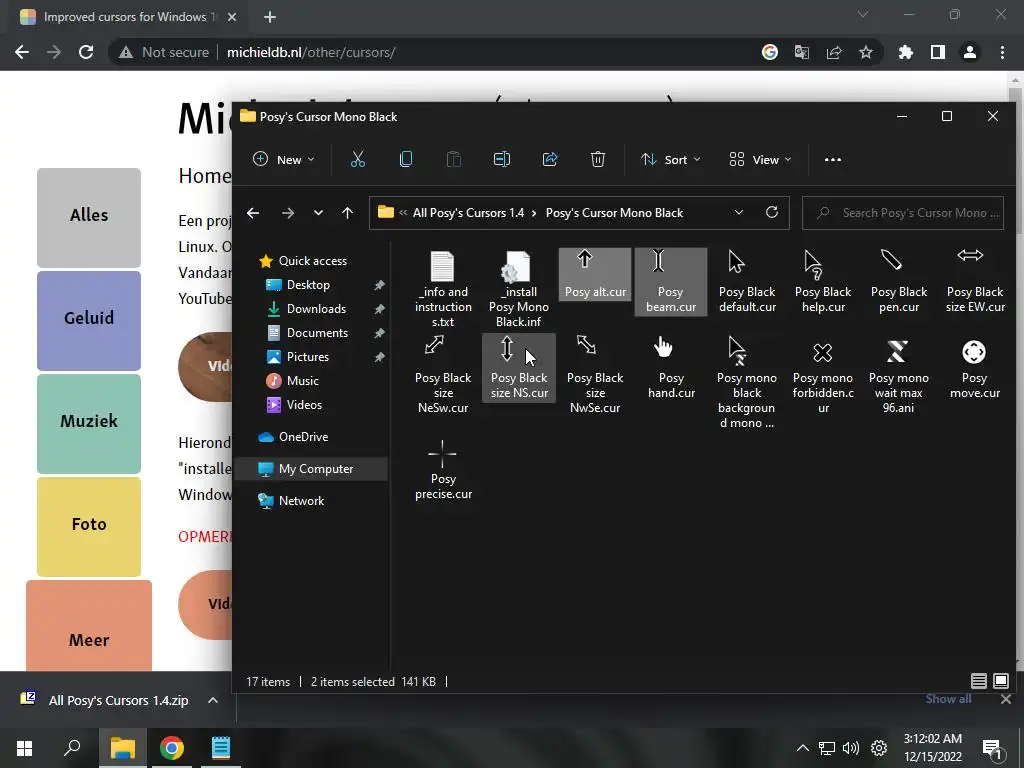Bookmark this page with star icon
1024x768 pixels.
[865, 52]
